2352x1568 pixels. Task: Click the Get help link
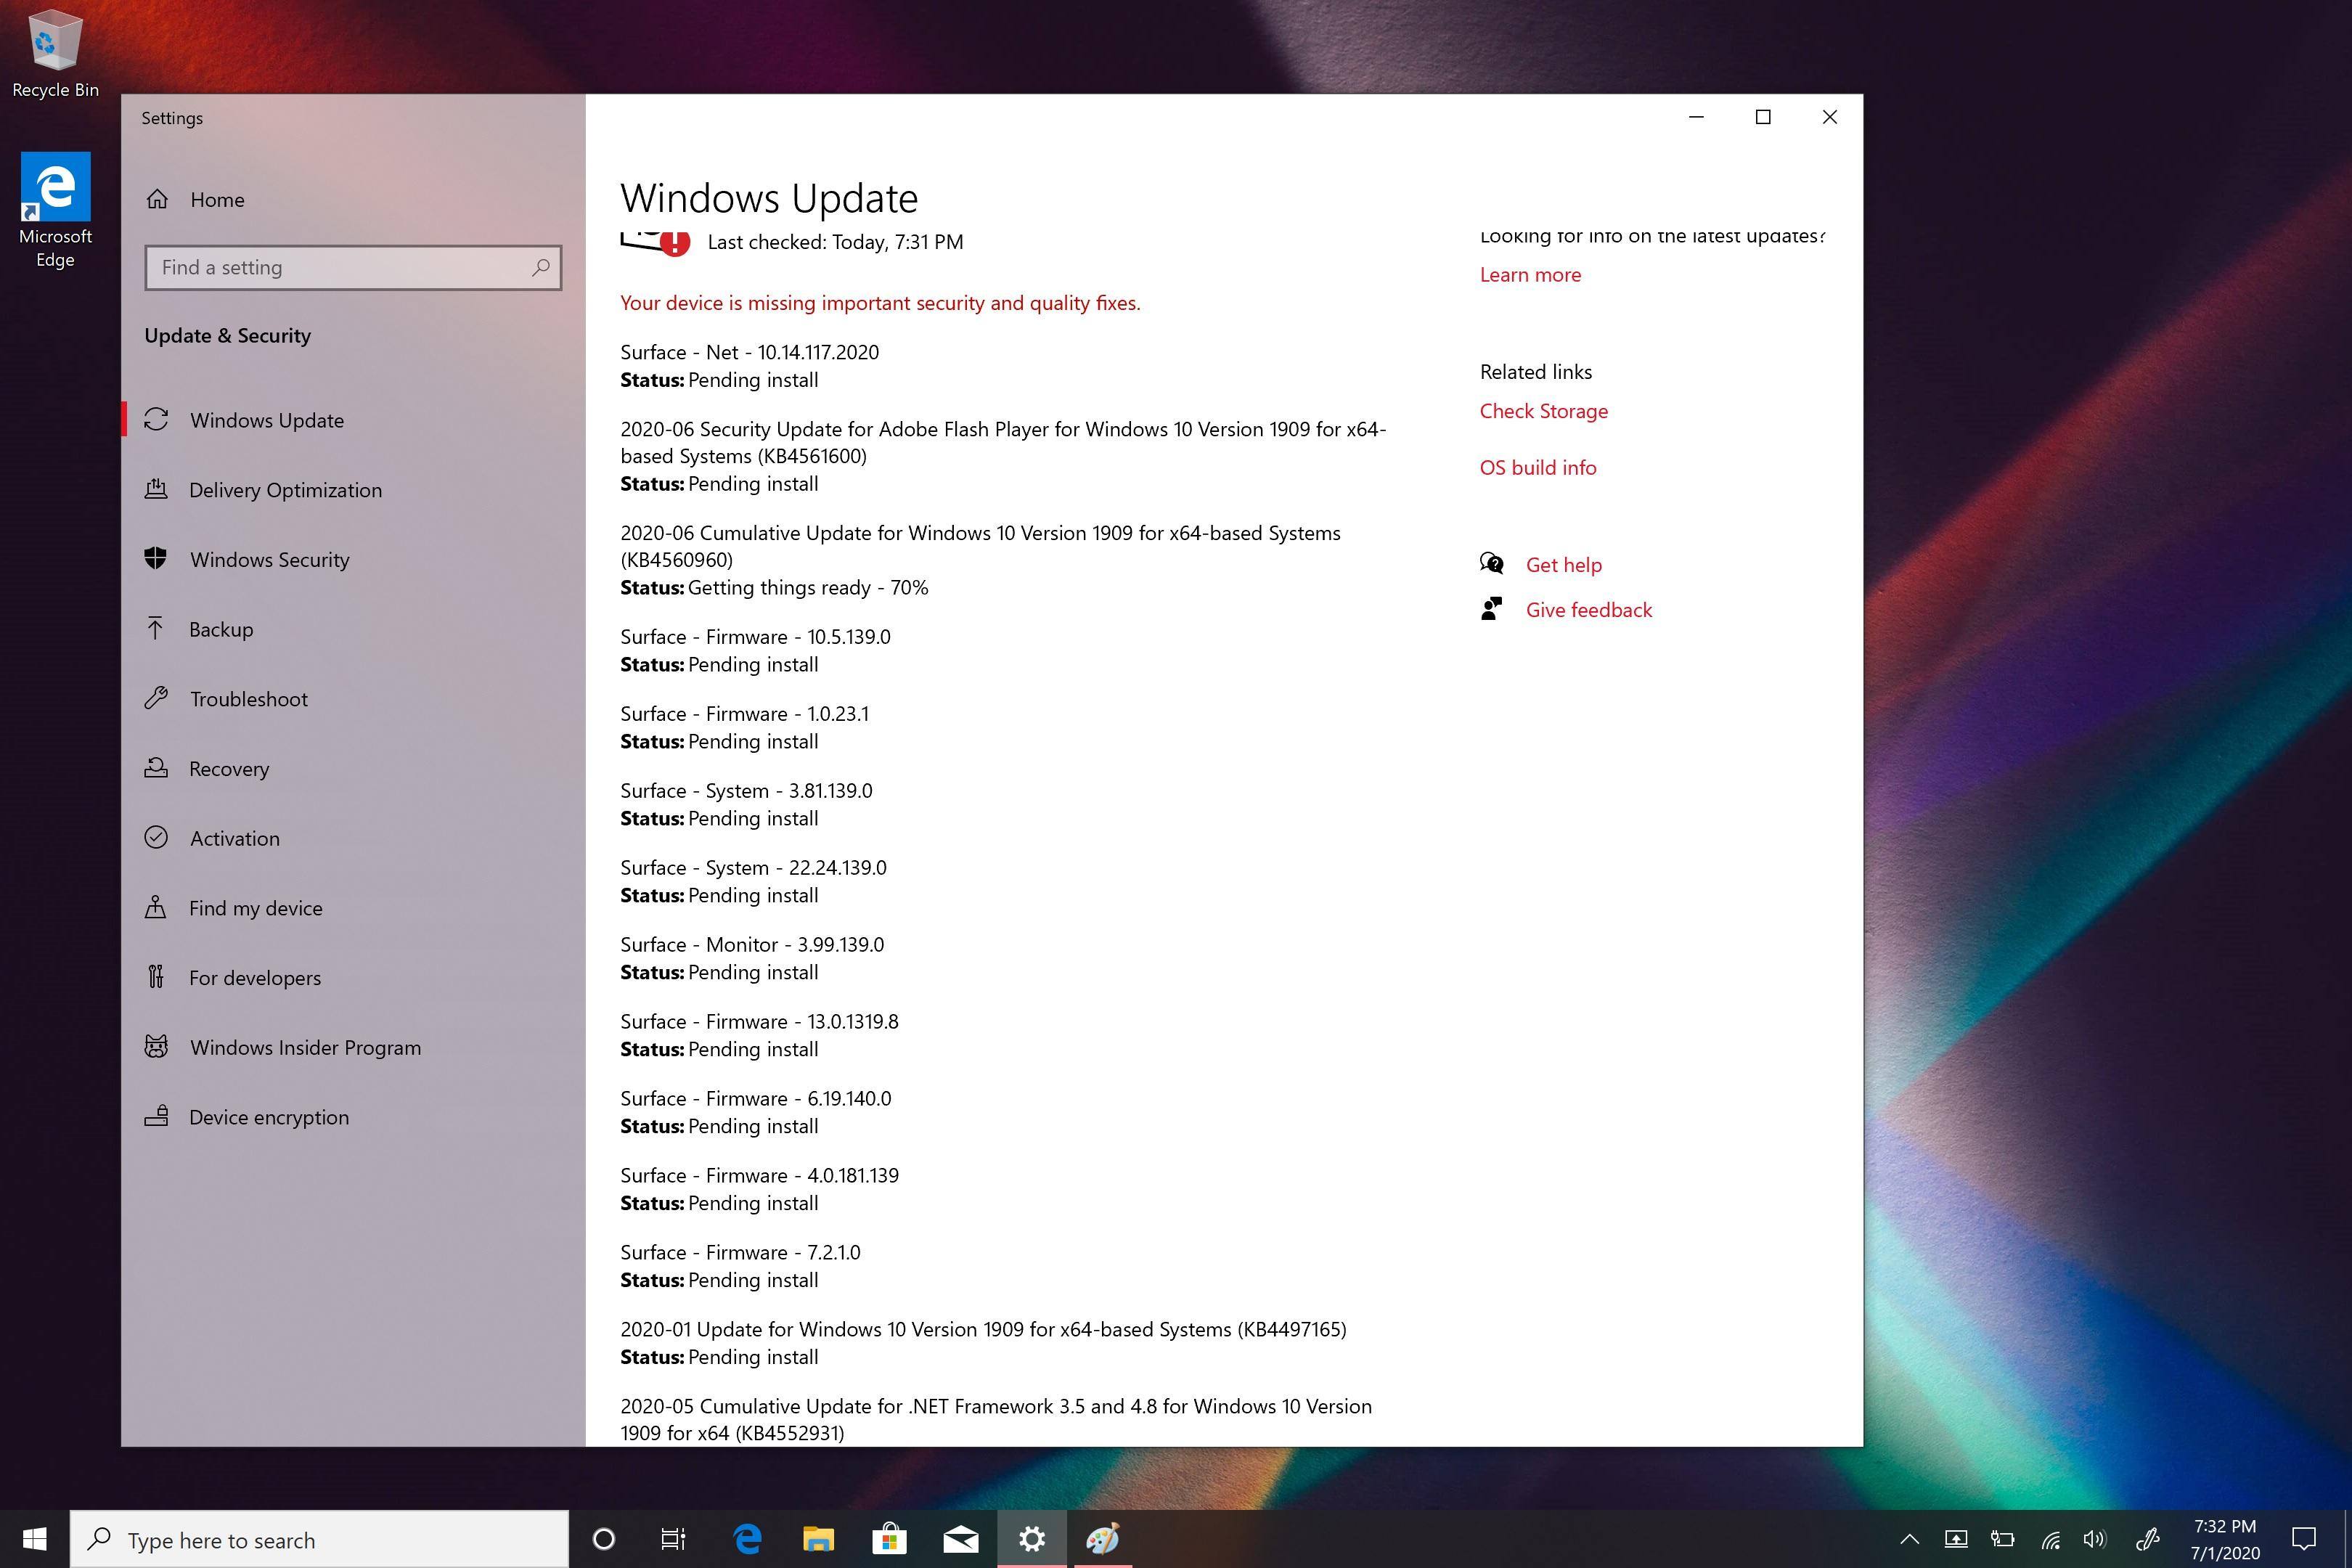click(1563, 565)
